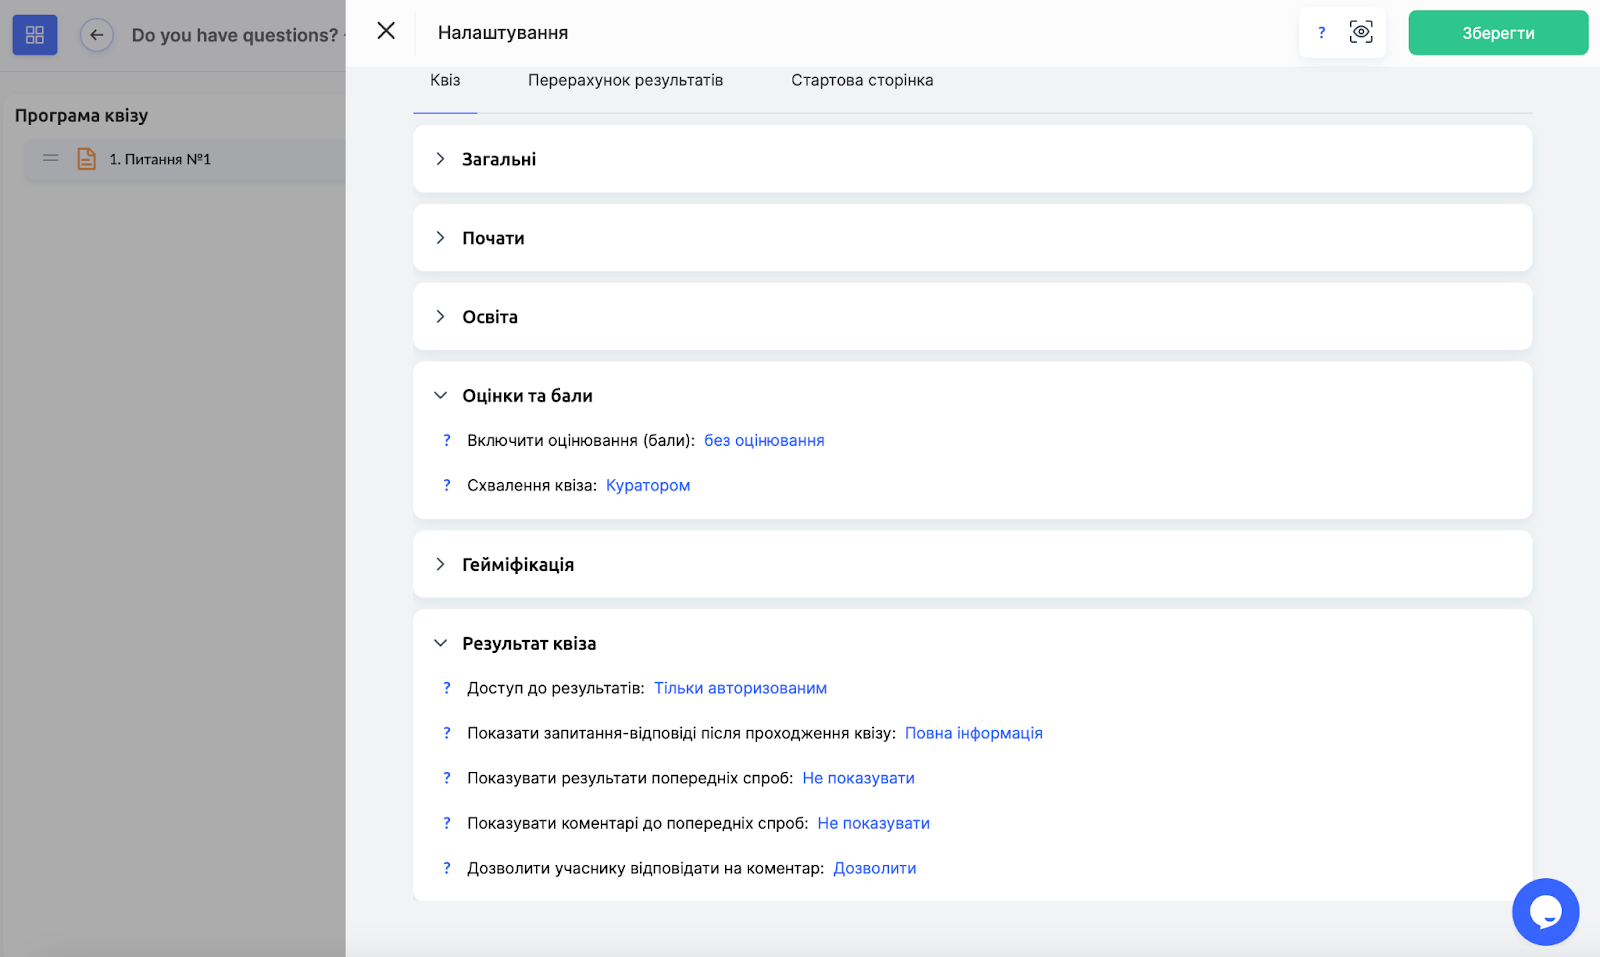Change the Повна інформація value
The height and width of the screenshot is (957, 1600).
click(x=973, y=733)
